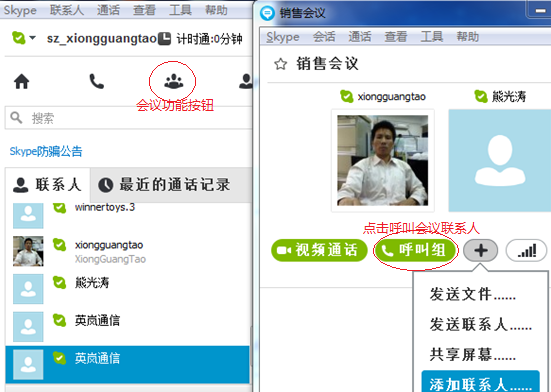Image resolution: width=551 pixels, height=392 pixels.
Task: Choose 发送文件 from the popup menu
Action: pos(473,294)
